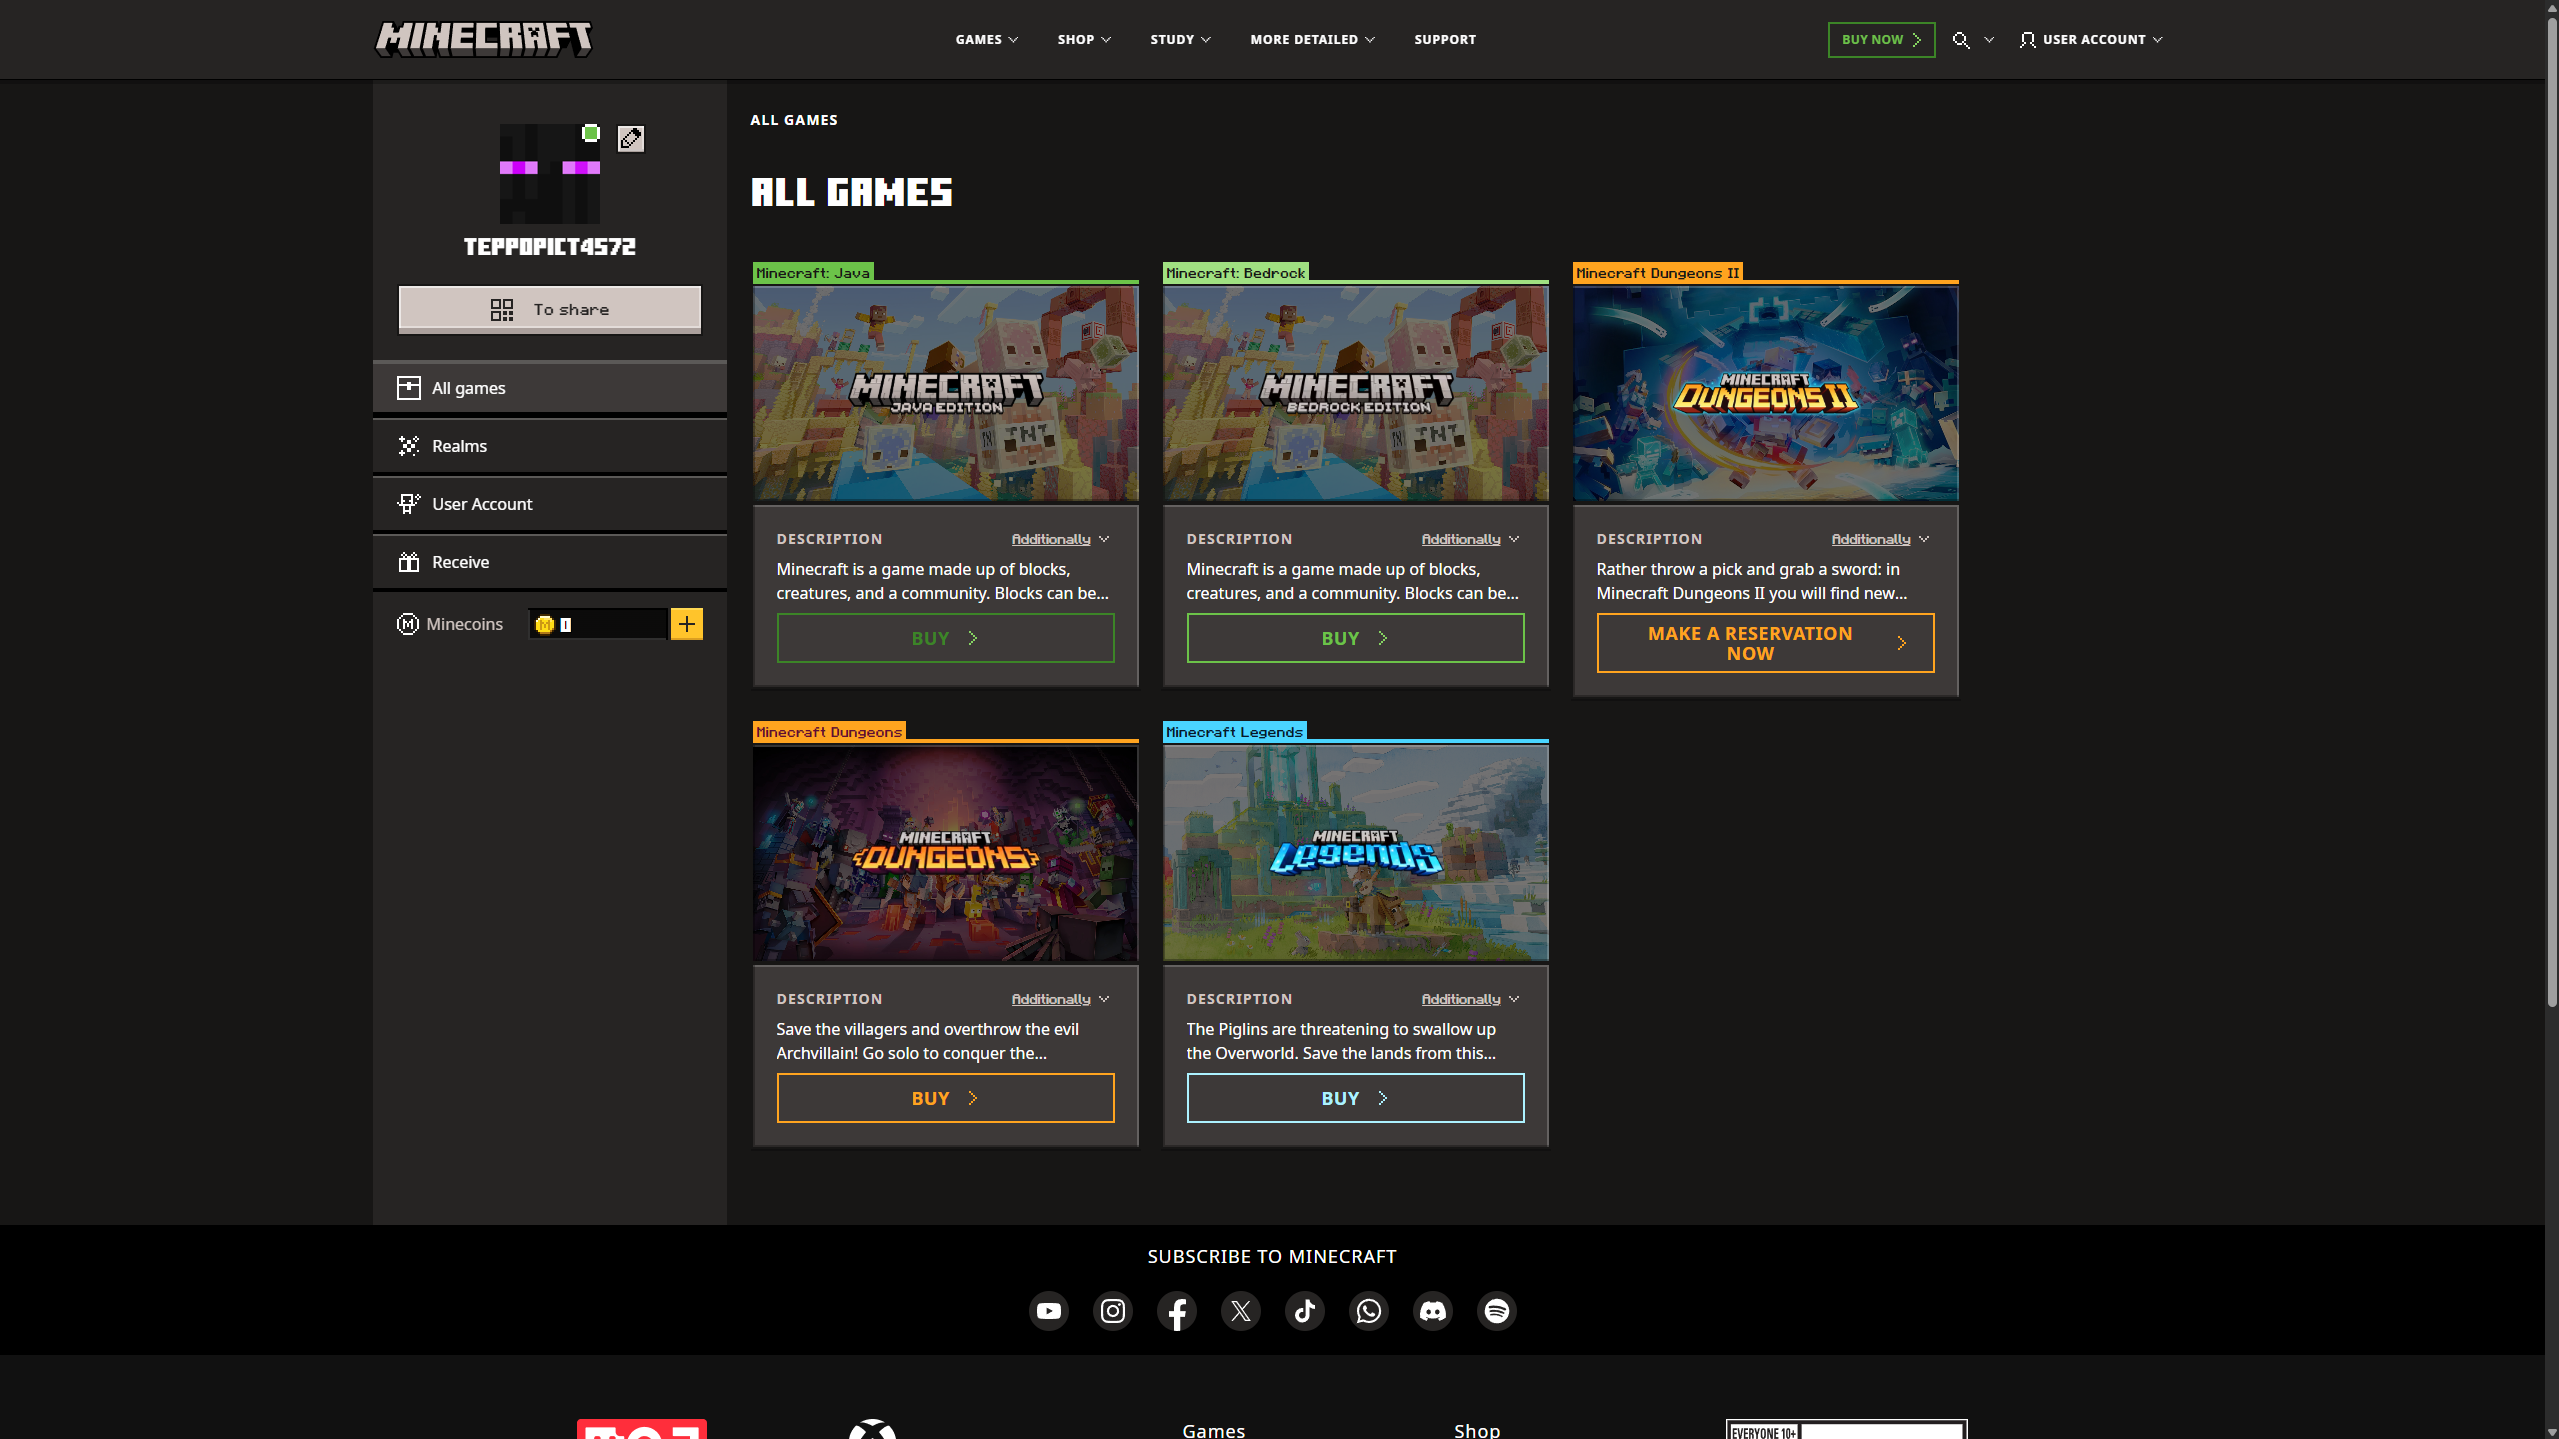The height and width of the screenshot is (1439, 2559).
Task: Click the enderman profile avatar
Action: click(x=549, y=174)
